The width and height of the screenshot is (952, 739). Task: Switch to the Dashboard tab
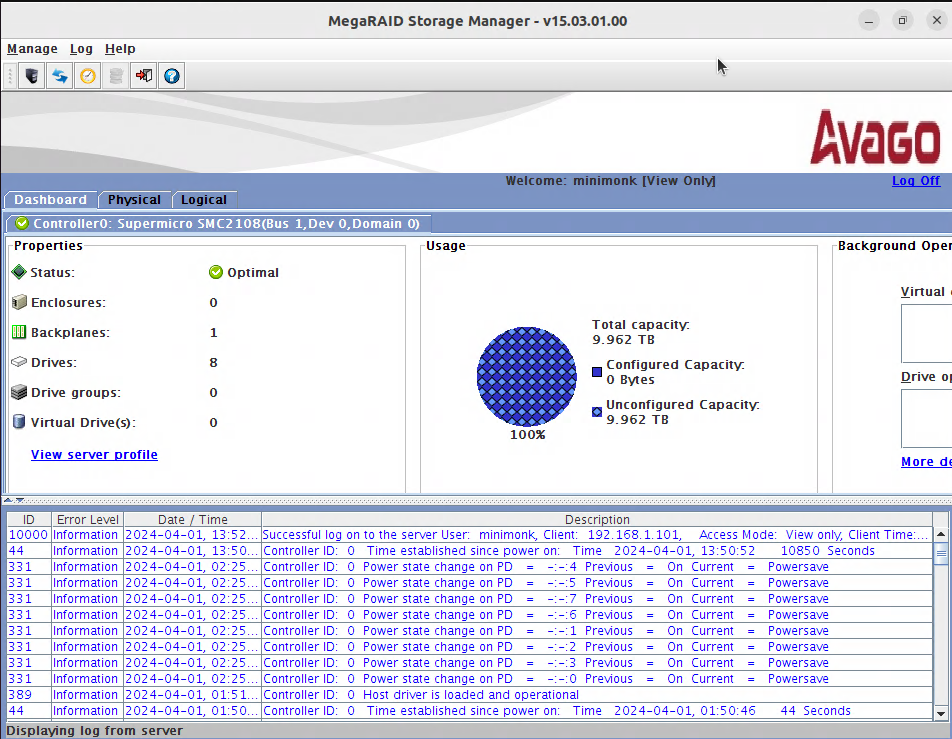pos(50,200)
